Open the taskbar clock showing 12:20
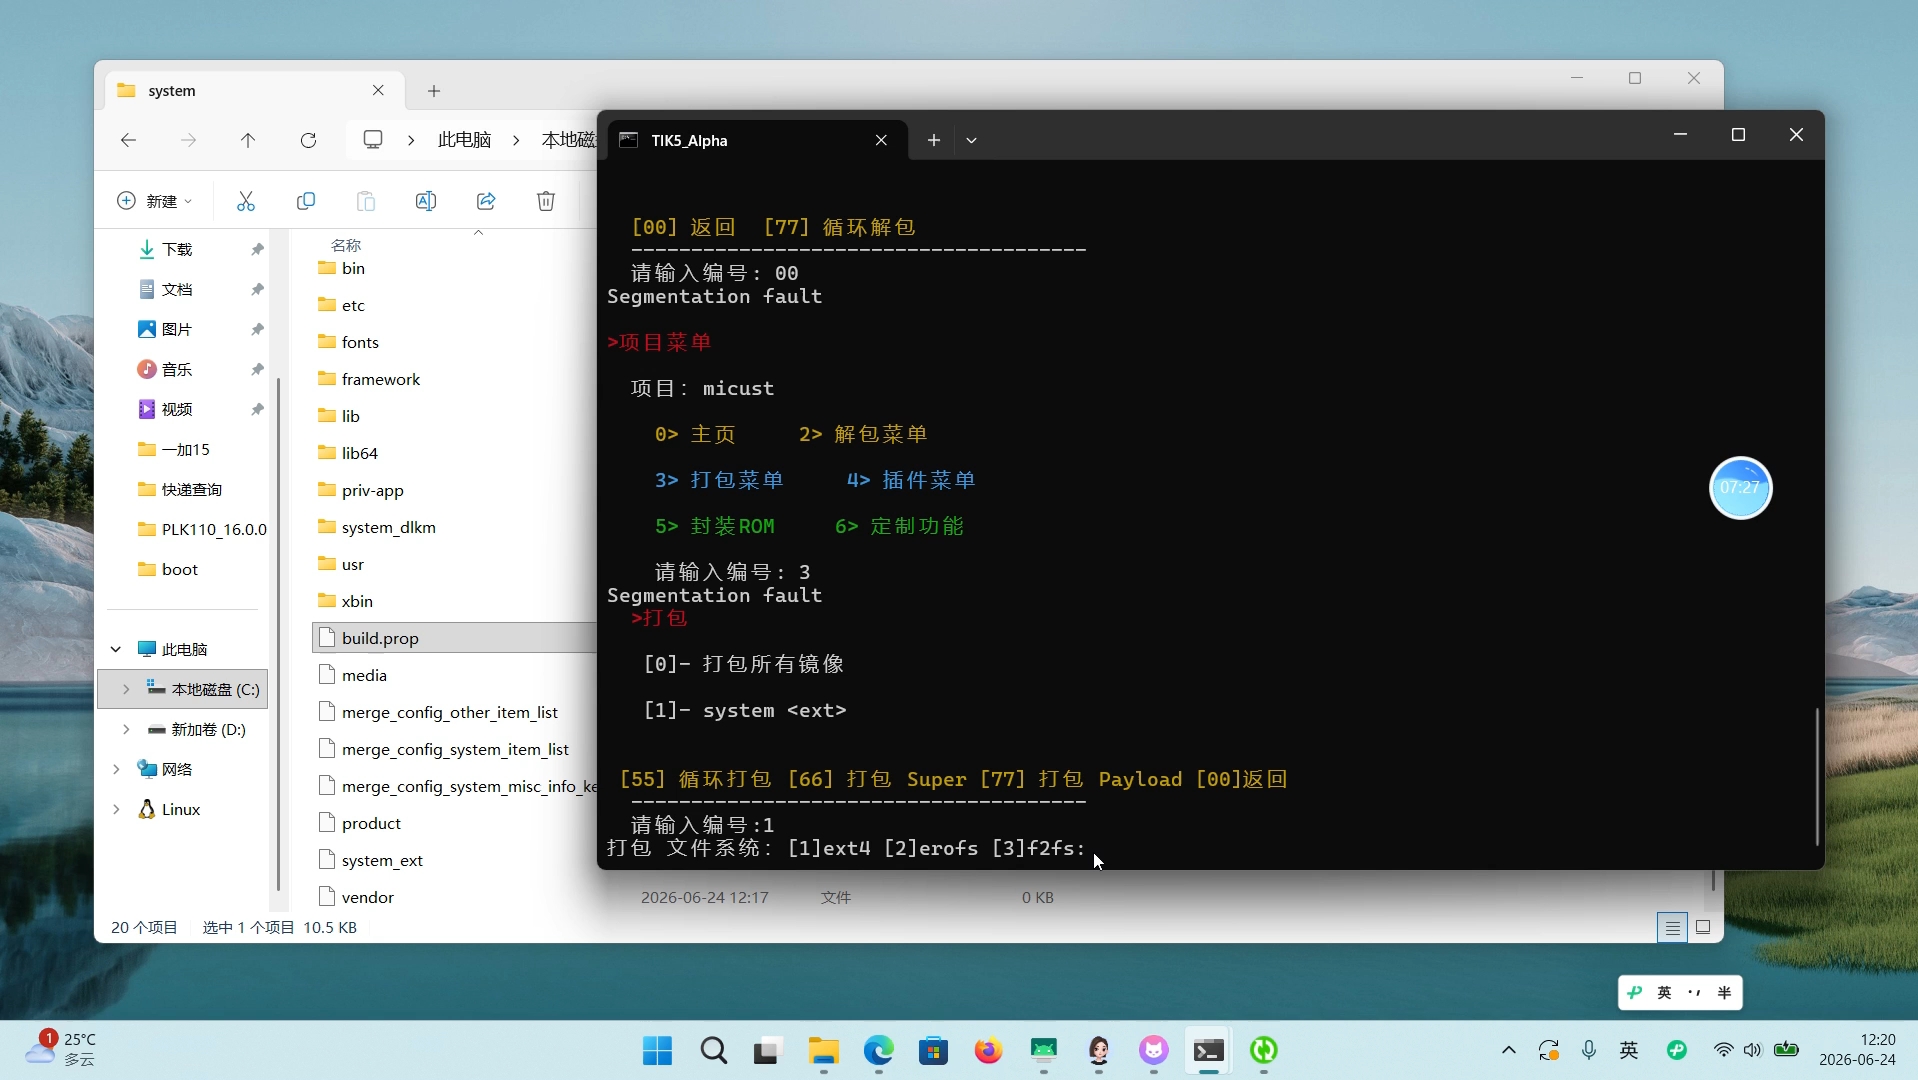The height and width of the screenshot is (1080, 1918). point(1857,1050)
